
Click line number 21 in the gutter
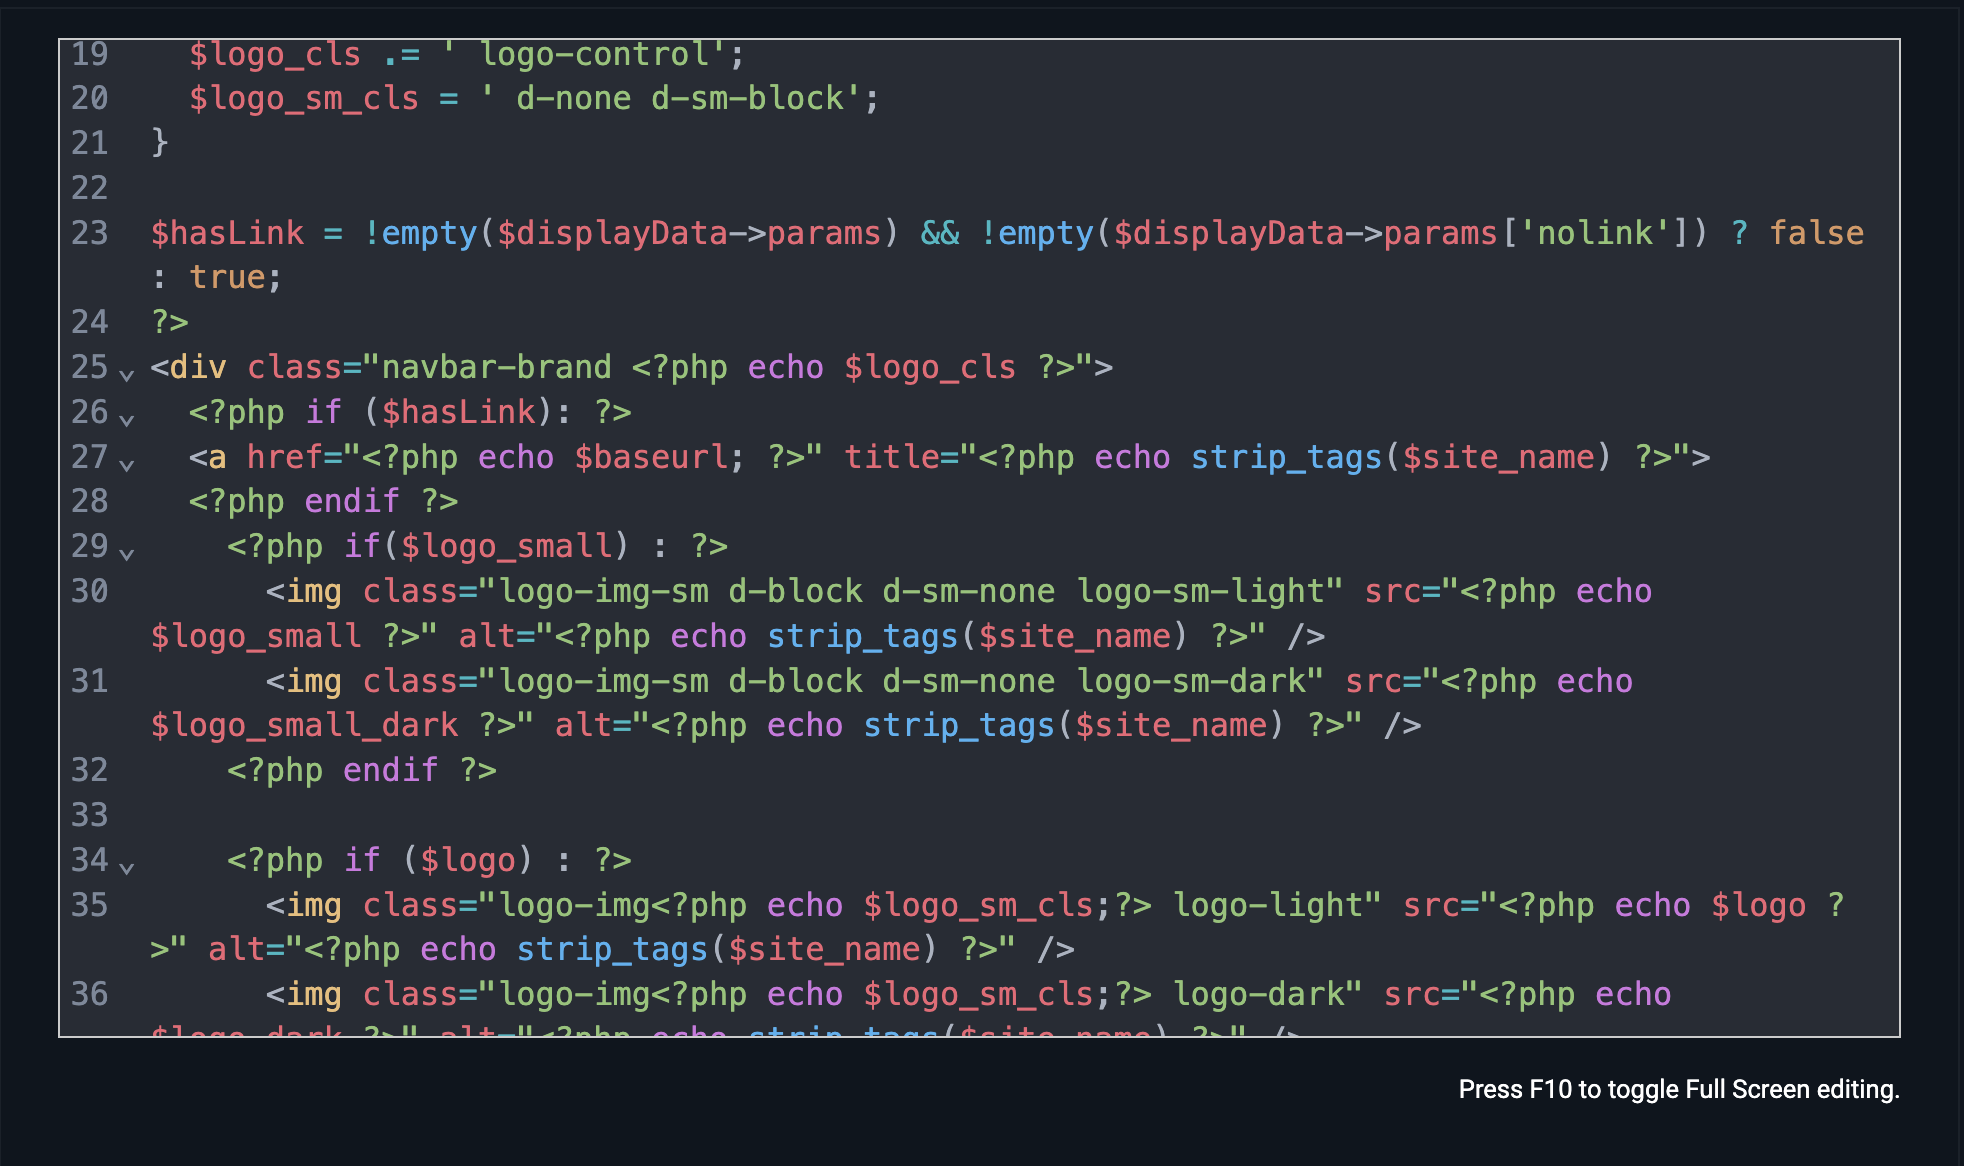click(90, 143)
